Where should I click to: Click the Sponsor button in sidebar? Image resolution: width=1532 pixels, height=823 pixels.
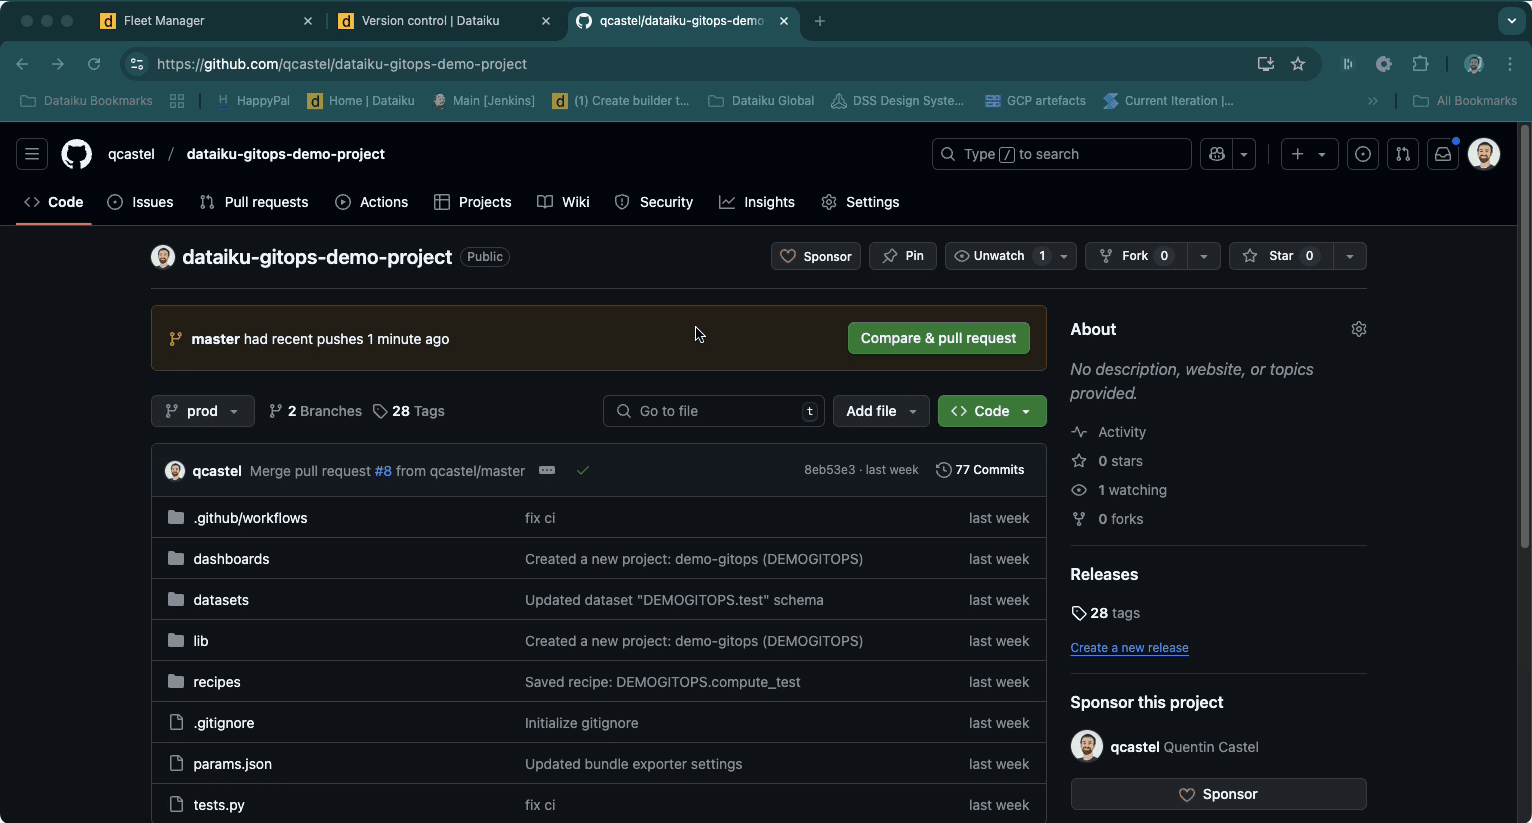click(x=1218, y=794)
